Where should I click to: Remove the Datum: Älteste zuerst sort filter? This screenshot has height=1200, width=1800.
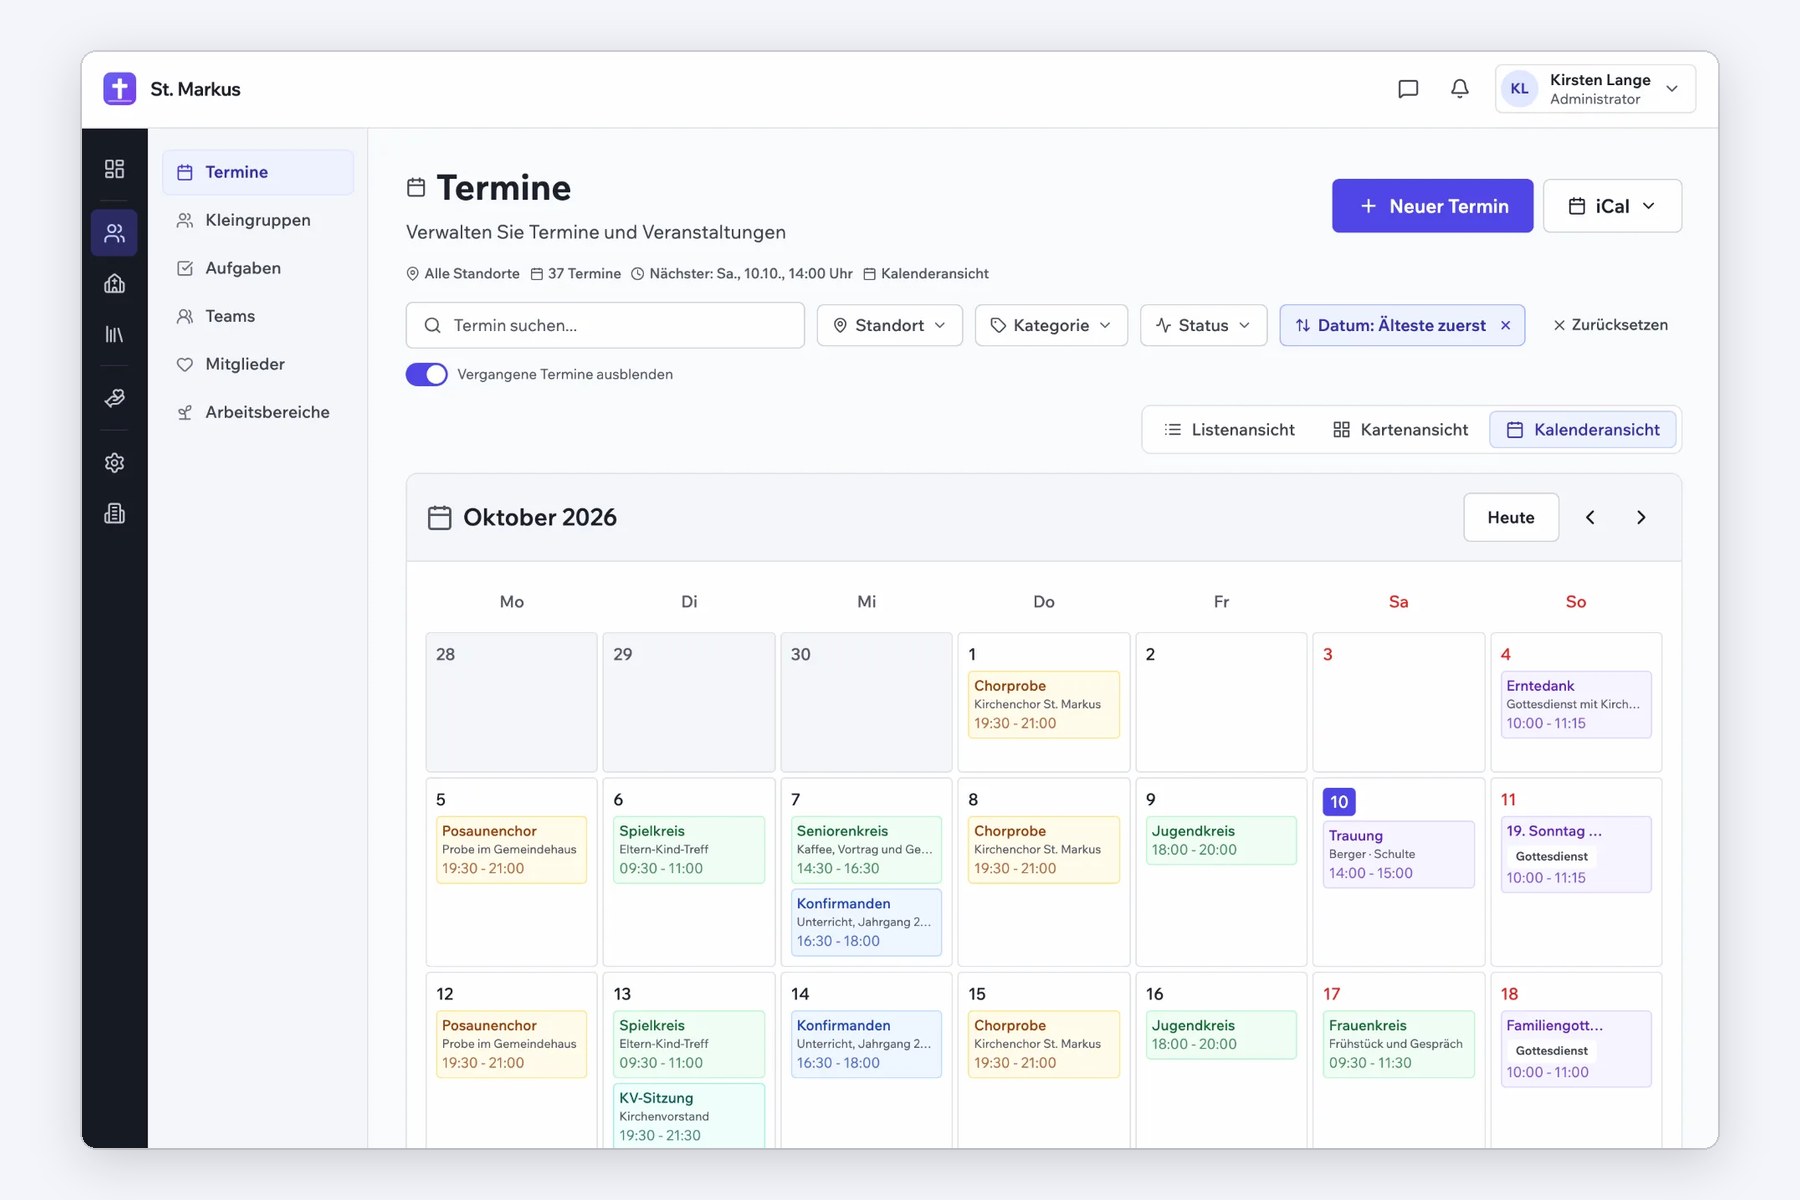1506,326
